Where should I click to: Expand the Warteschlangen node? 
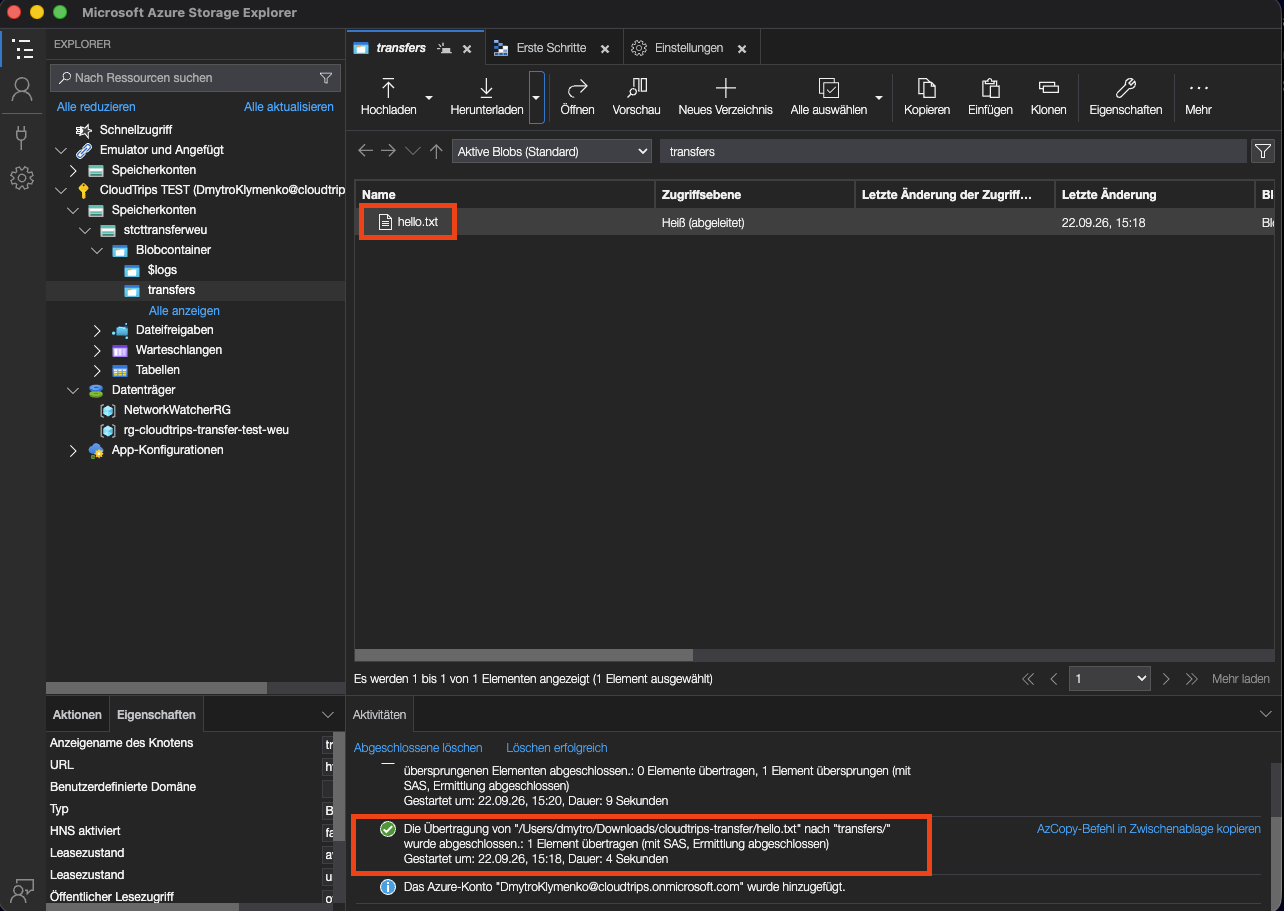(x=97, y=350)
